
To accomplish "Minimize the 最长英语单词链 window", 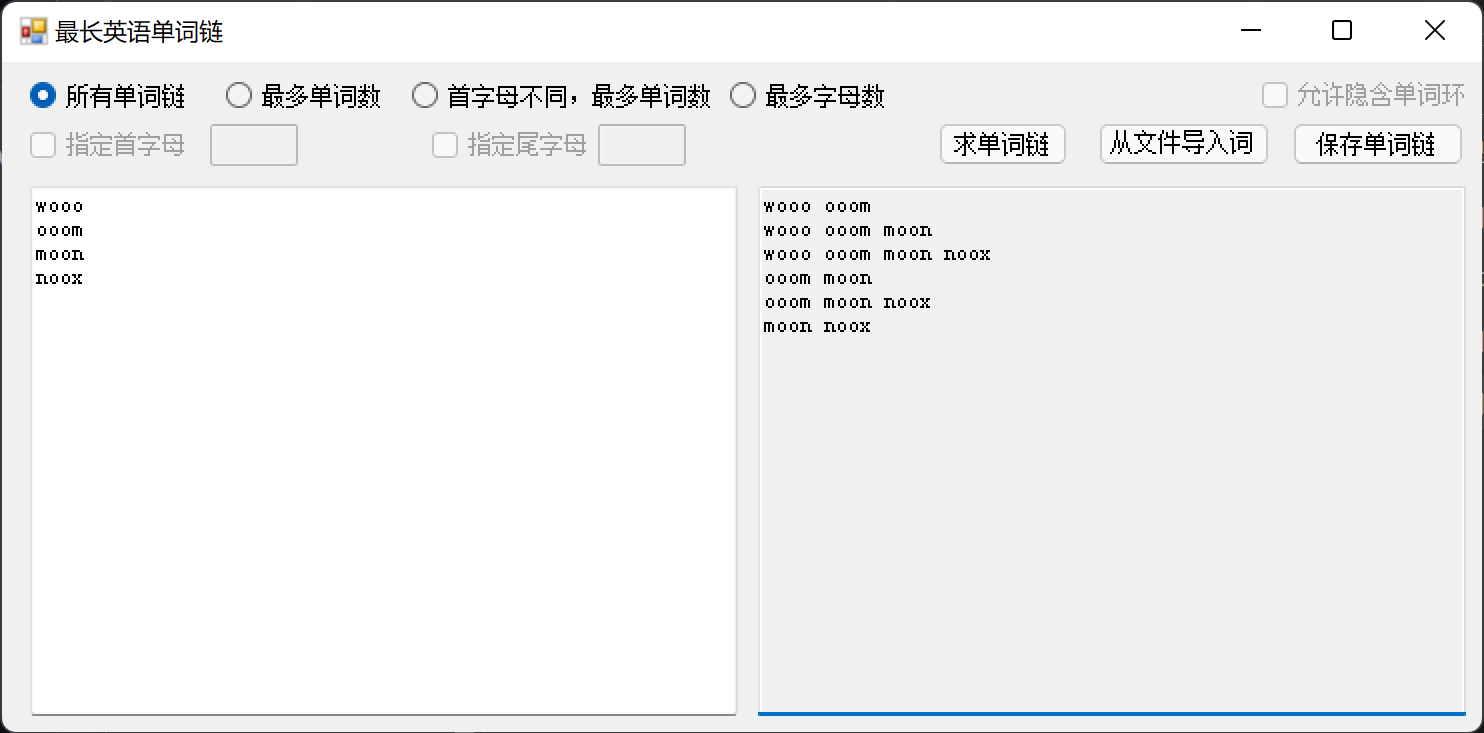I will [1250, 31].
